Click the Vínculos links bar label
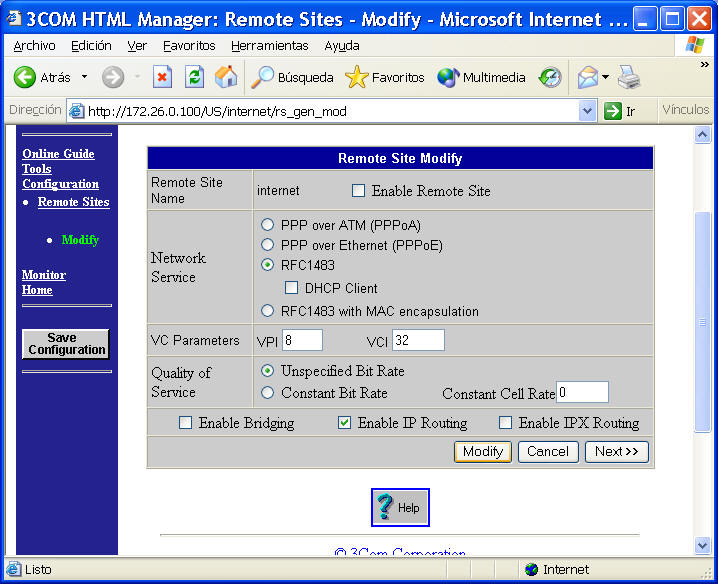 point(685,110)
